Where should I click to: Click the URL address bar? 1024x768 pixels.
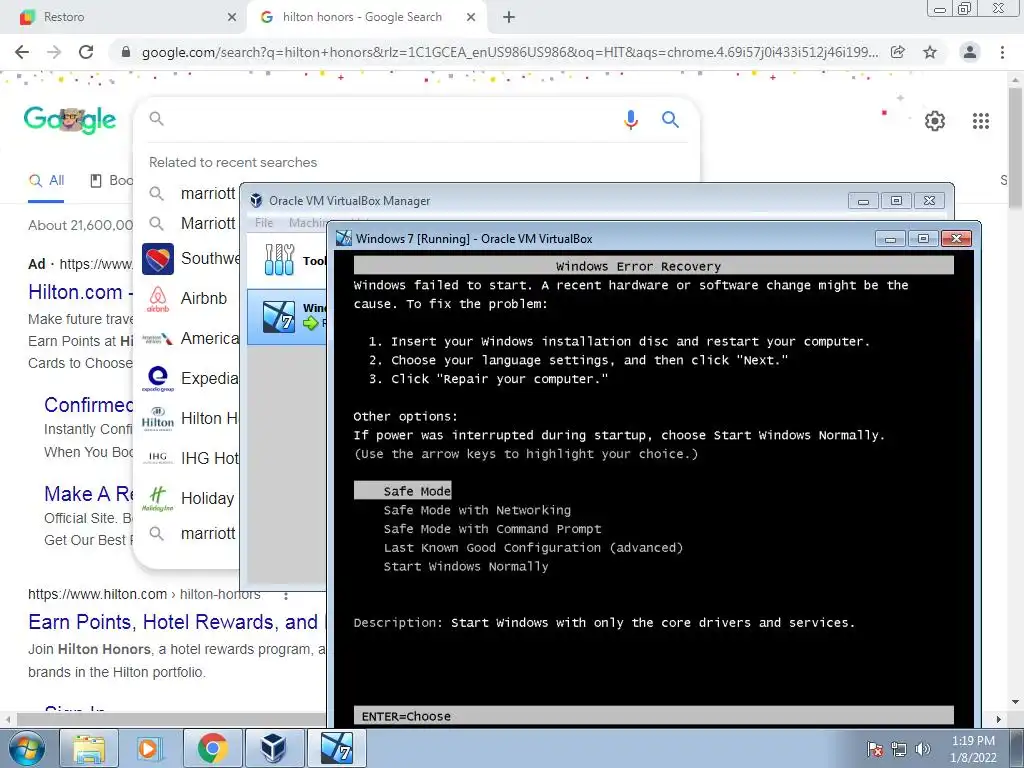click(x=509, y=52)
